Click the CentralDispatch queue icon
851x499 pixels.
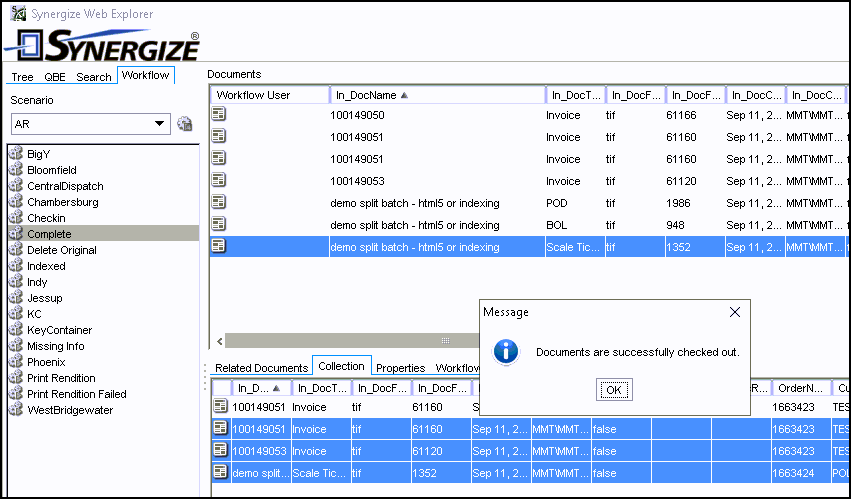click(16, 186)
